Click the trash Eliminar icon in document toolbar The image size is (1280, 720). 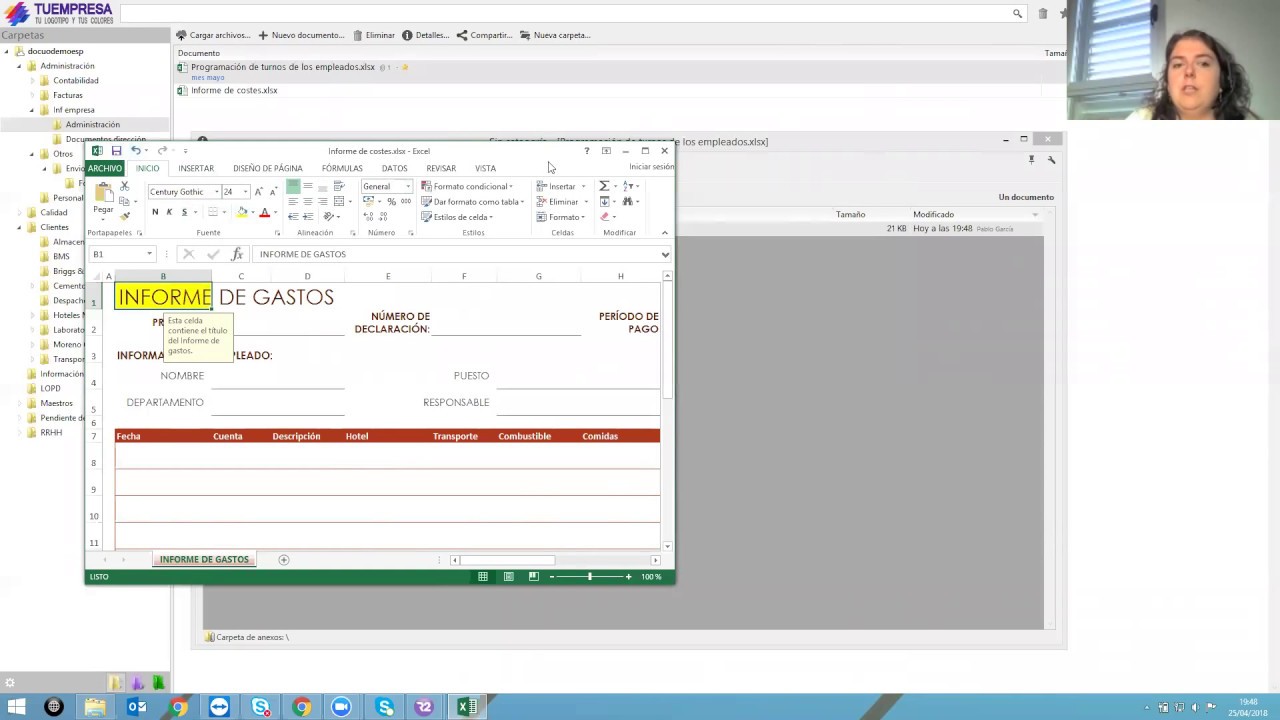pos(358,35)
